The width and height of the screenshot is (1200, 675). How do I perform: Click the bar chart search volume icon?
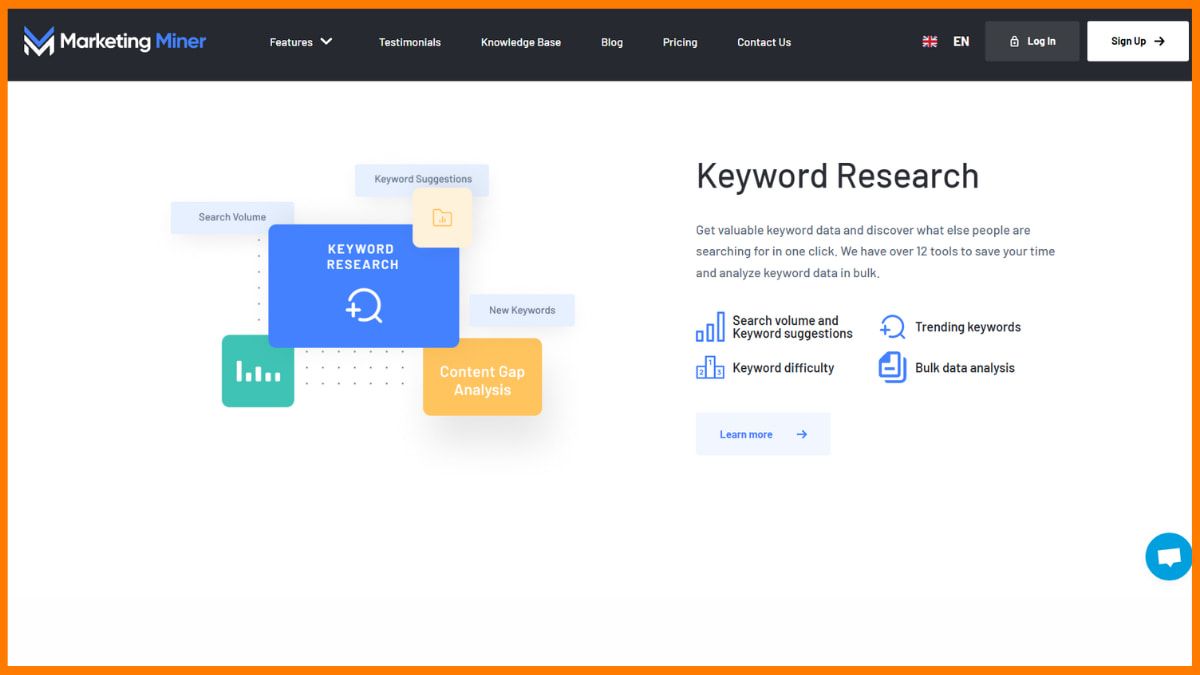pos(710,327)
